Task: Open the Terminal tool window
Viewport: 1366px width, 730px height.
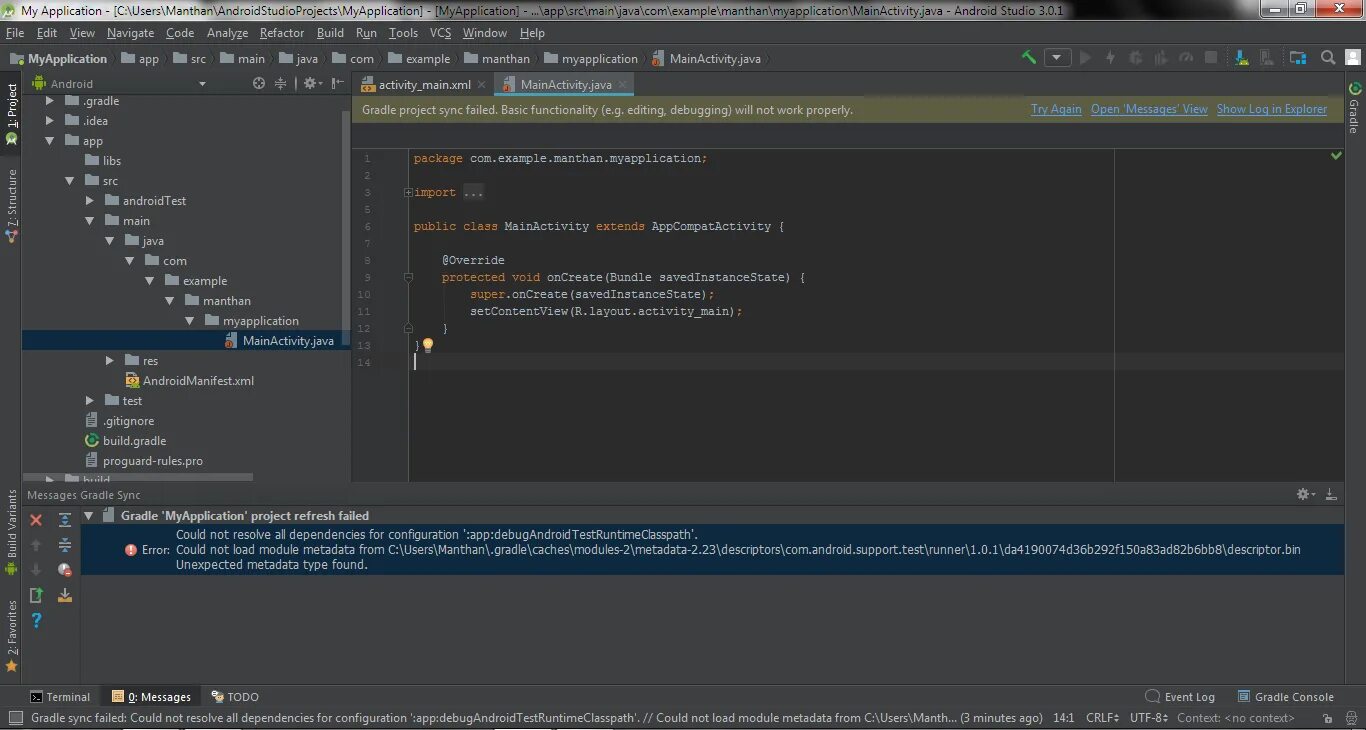Action: tap(60, 697)
